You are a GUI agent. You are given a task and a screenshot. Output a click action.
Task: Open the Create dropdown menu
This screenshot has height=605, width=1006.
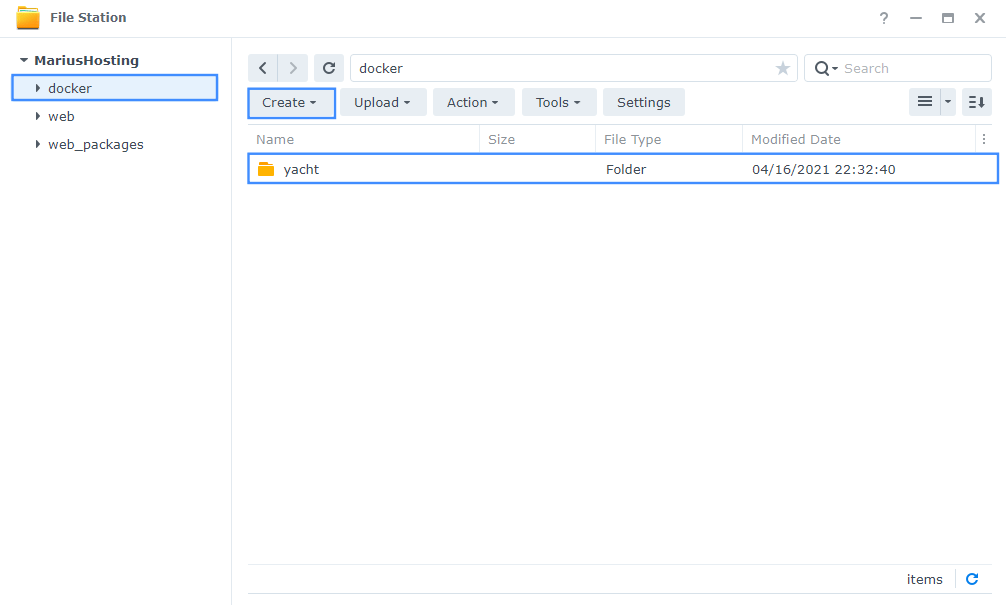[291, 103]
